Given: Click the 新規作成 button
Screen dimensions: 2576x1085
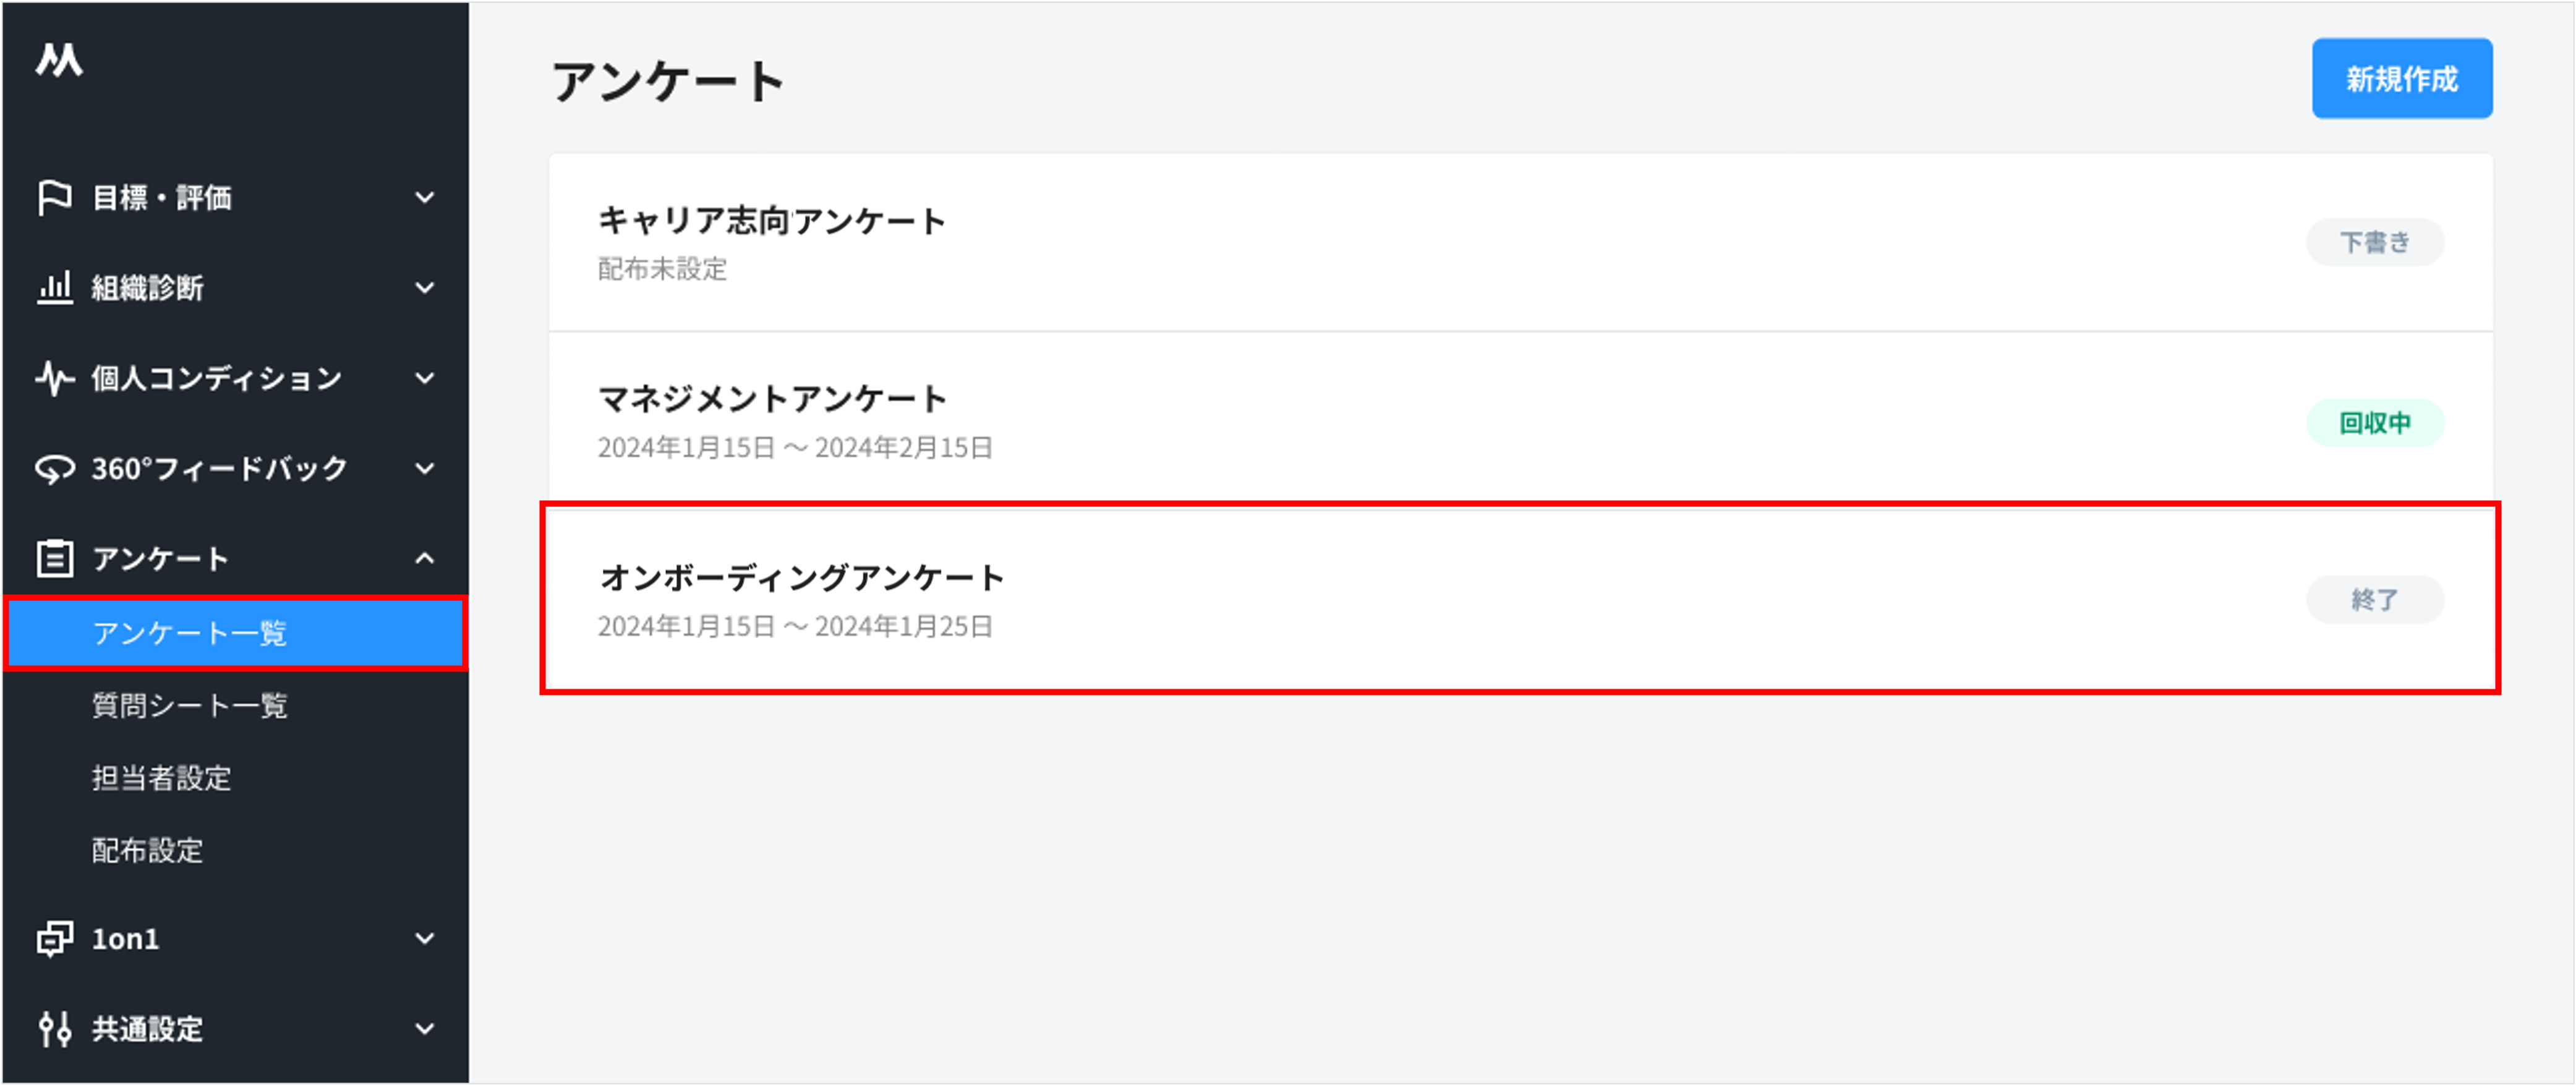Looking at the screenshot, I should (2402, 78).
